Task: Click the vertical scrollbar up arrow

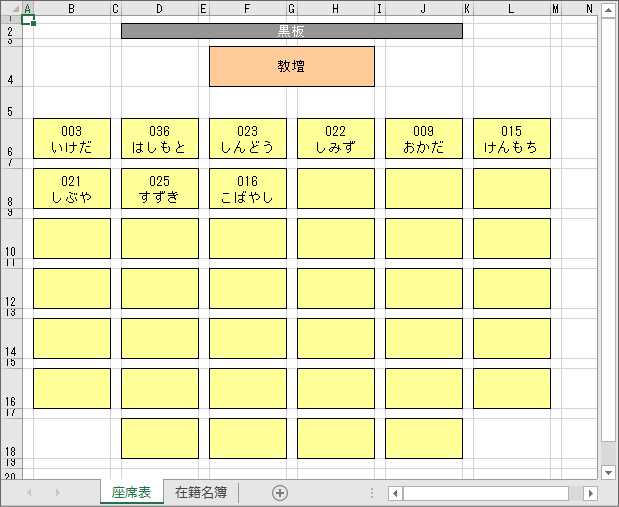Action: coord(608,10)
